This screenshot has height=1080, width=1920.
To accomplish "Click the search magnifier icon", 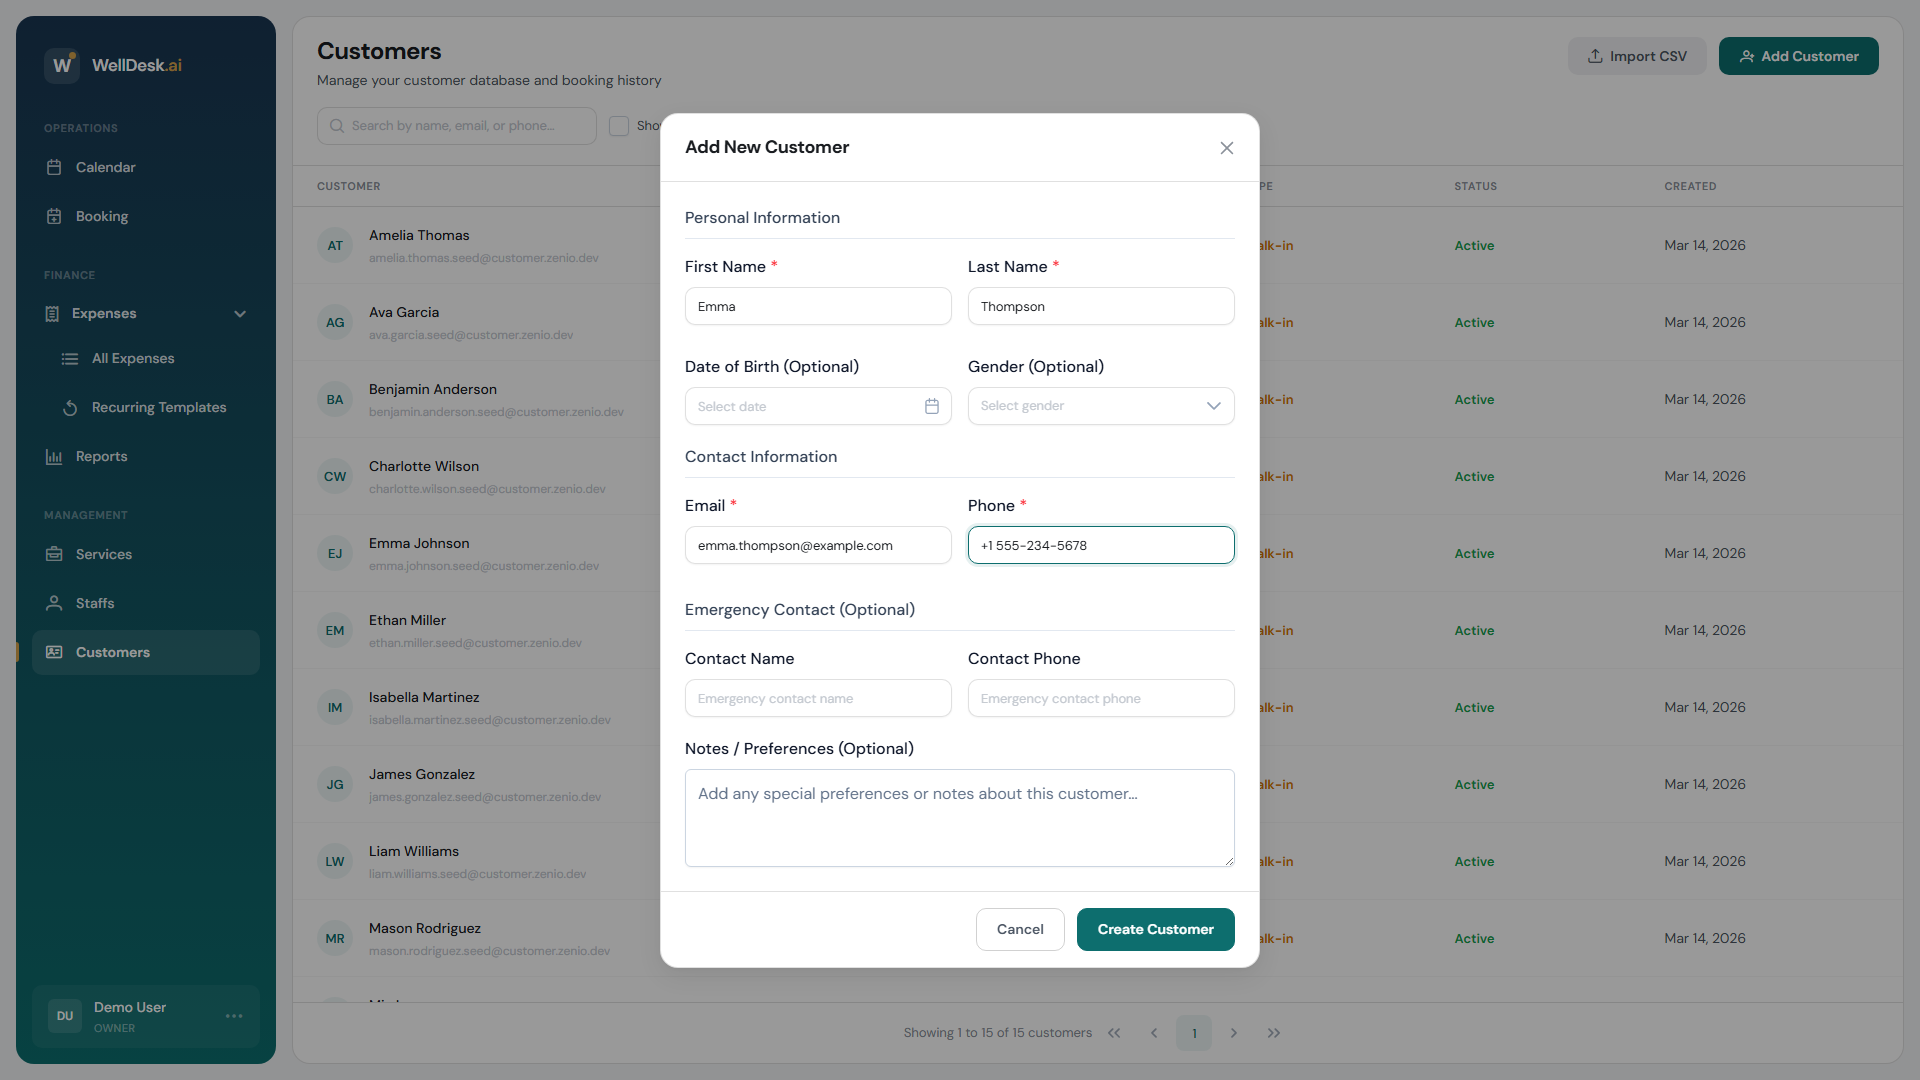I will [x=337, y=126].
